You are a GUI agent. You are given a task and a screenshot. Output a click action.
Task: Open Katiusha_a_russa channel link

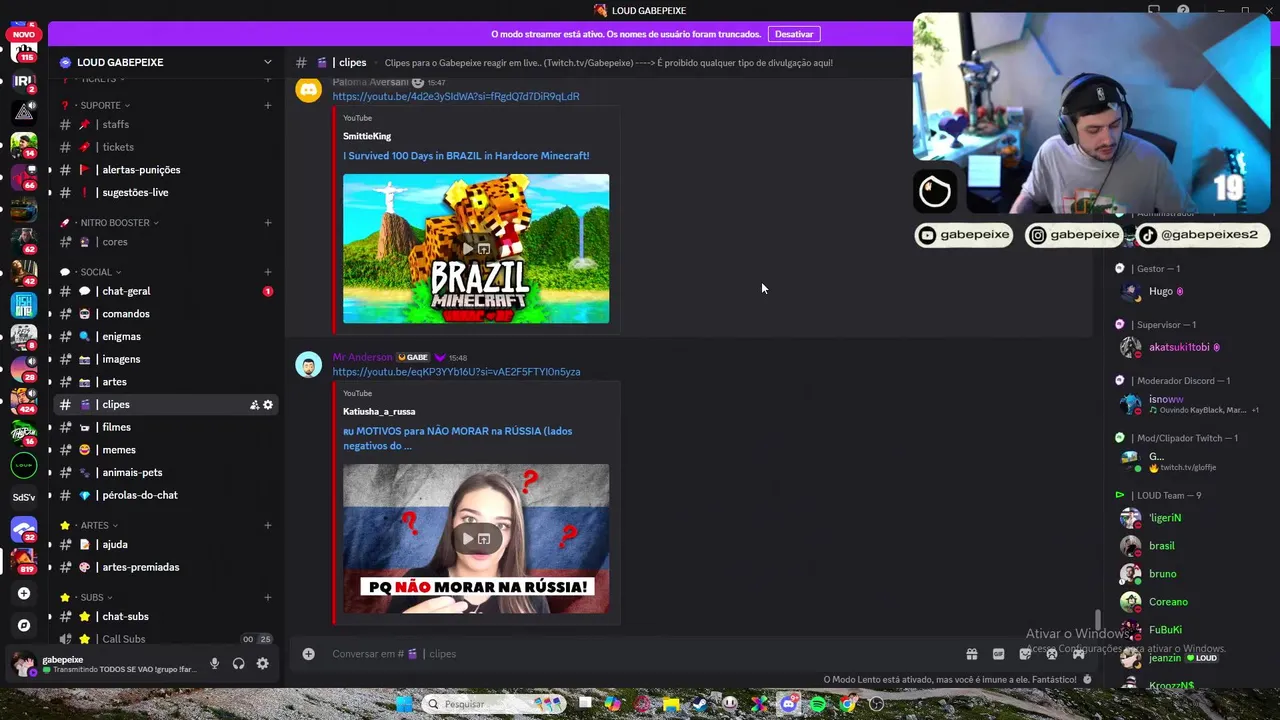click(x=379, y=411)
